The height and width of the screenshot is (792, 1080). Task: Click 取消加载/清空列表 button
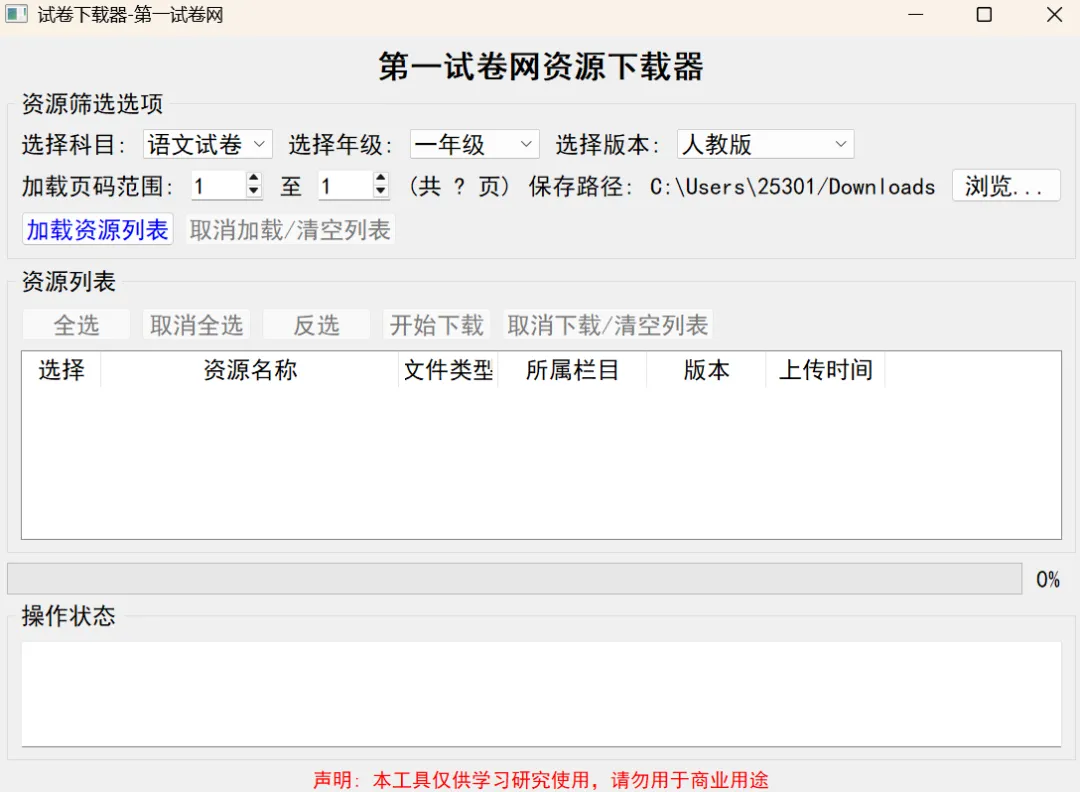291,229
